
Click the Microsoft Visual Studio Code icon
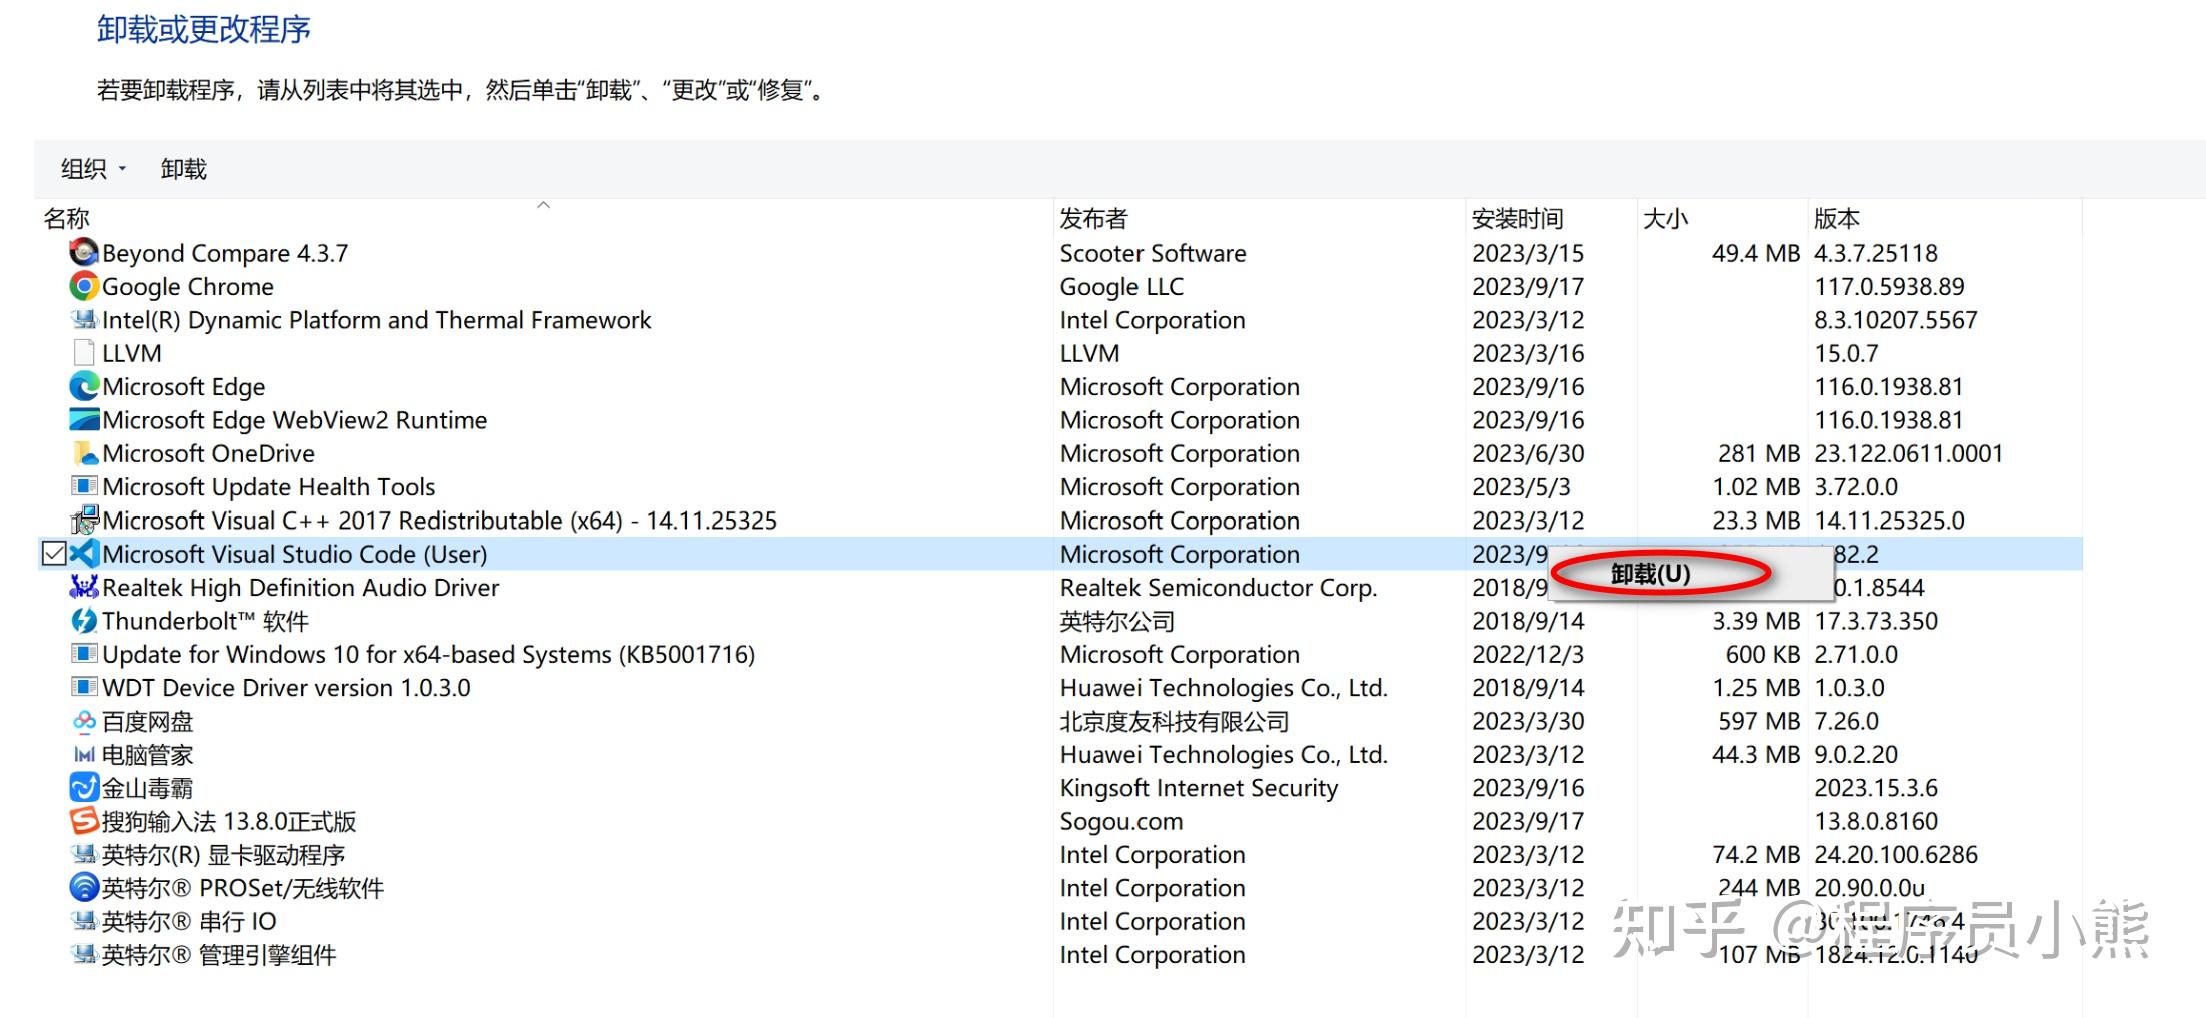(x=84, y=554)
